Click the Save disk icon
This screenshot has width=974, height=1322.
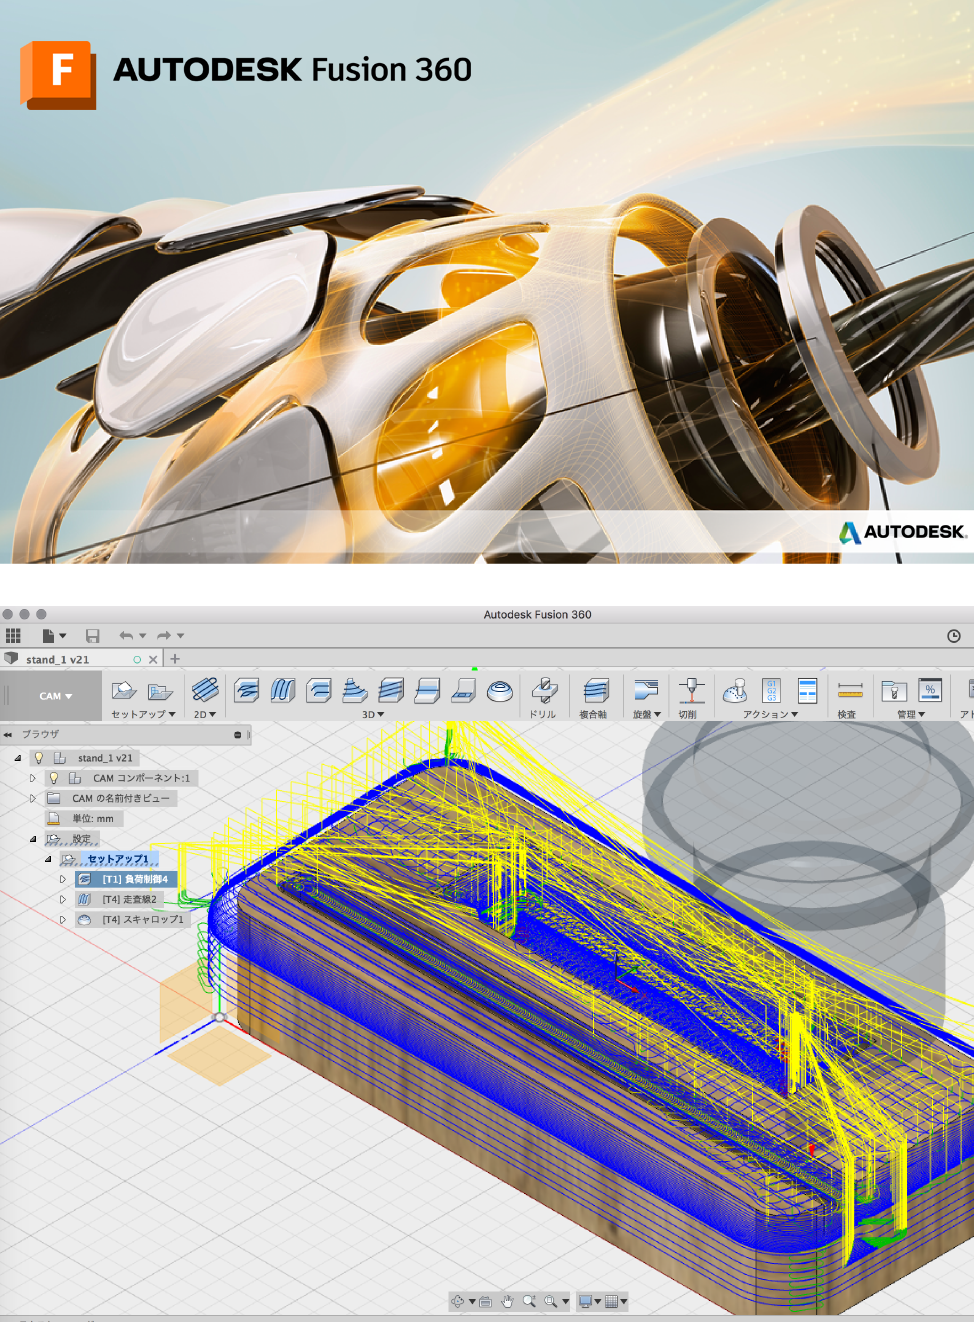click(x=92, y=636)
